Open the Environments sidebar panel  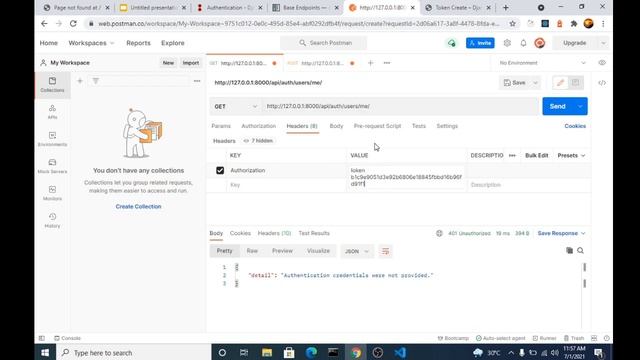(x=52, y=139)
